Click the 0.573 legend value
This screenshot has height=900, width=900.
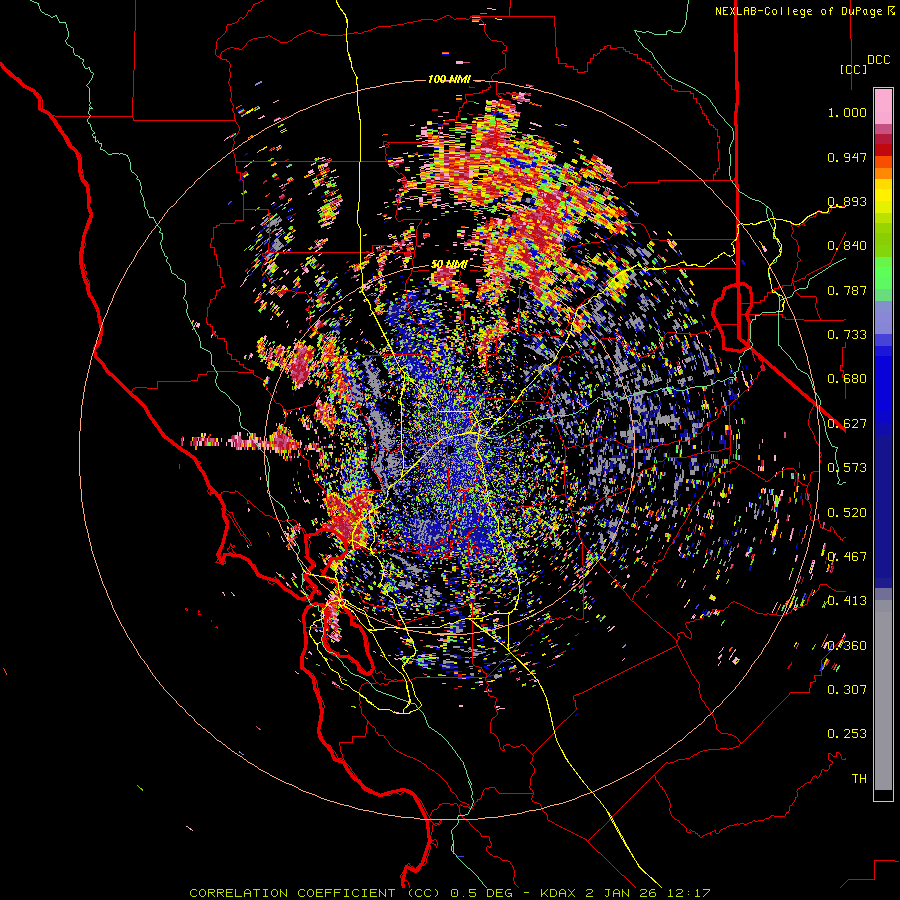[x=847, y=468]
